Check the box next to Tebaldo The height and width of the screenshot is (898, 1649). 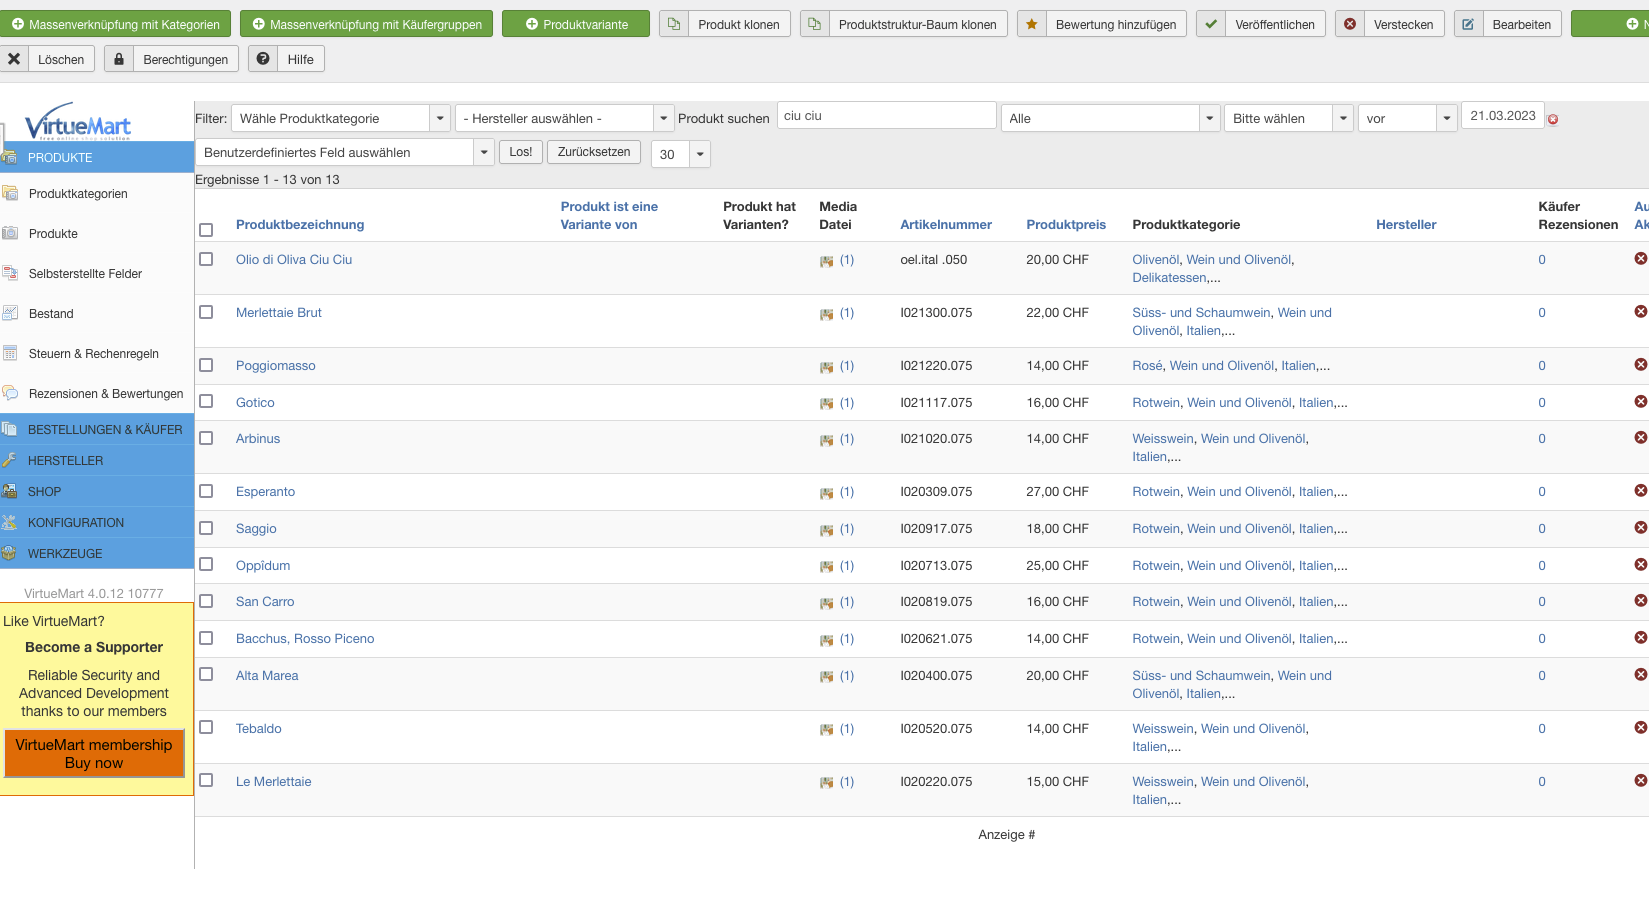[206, 727]
